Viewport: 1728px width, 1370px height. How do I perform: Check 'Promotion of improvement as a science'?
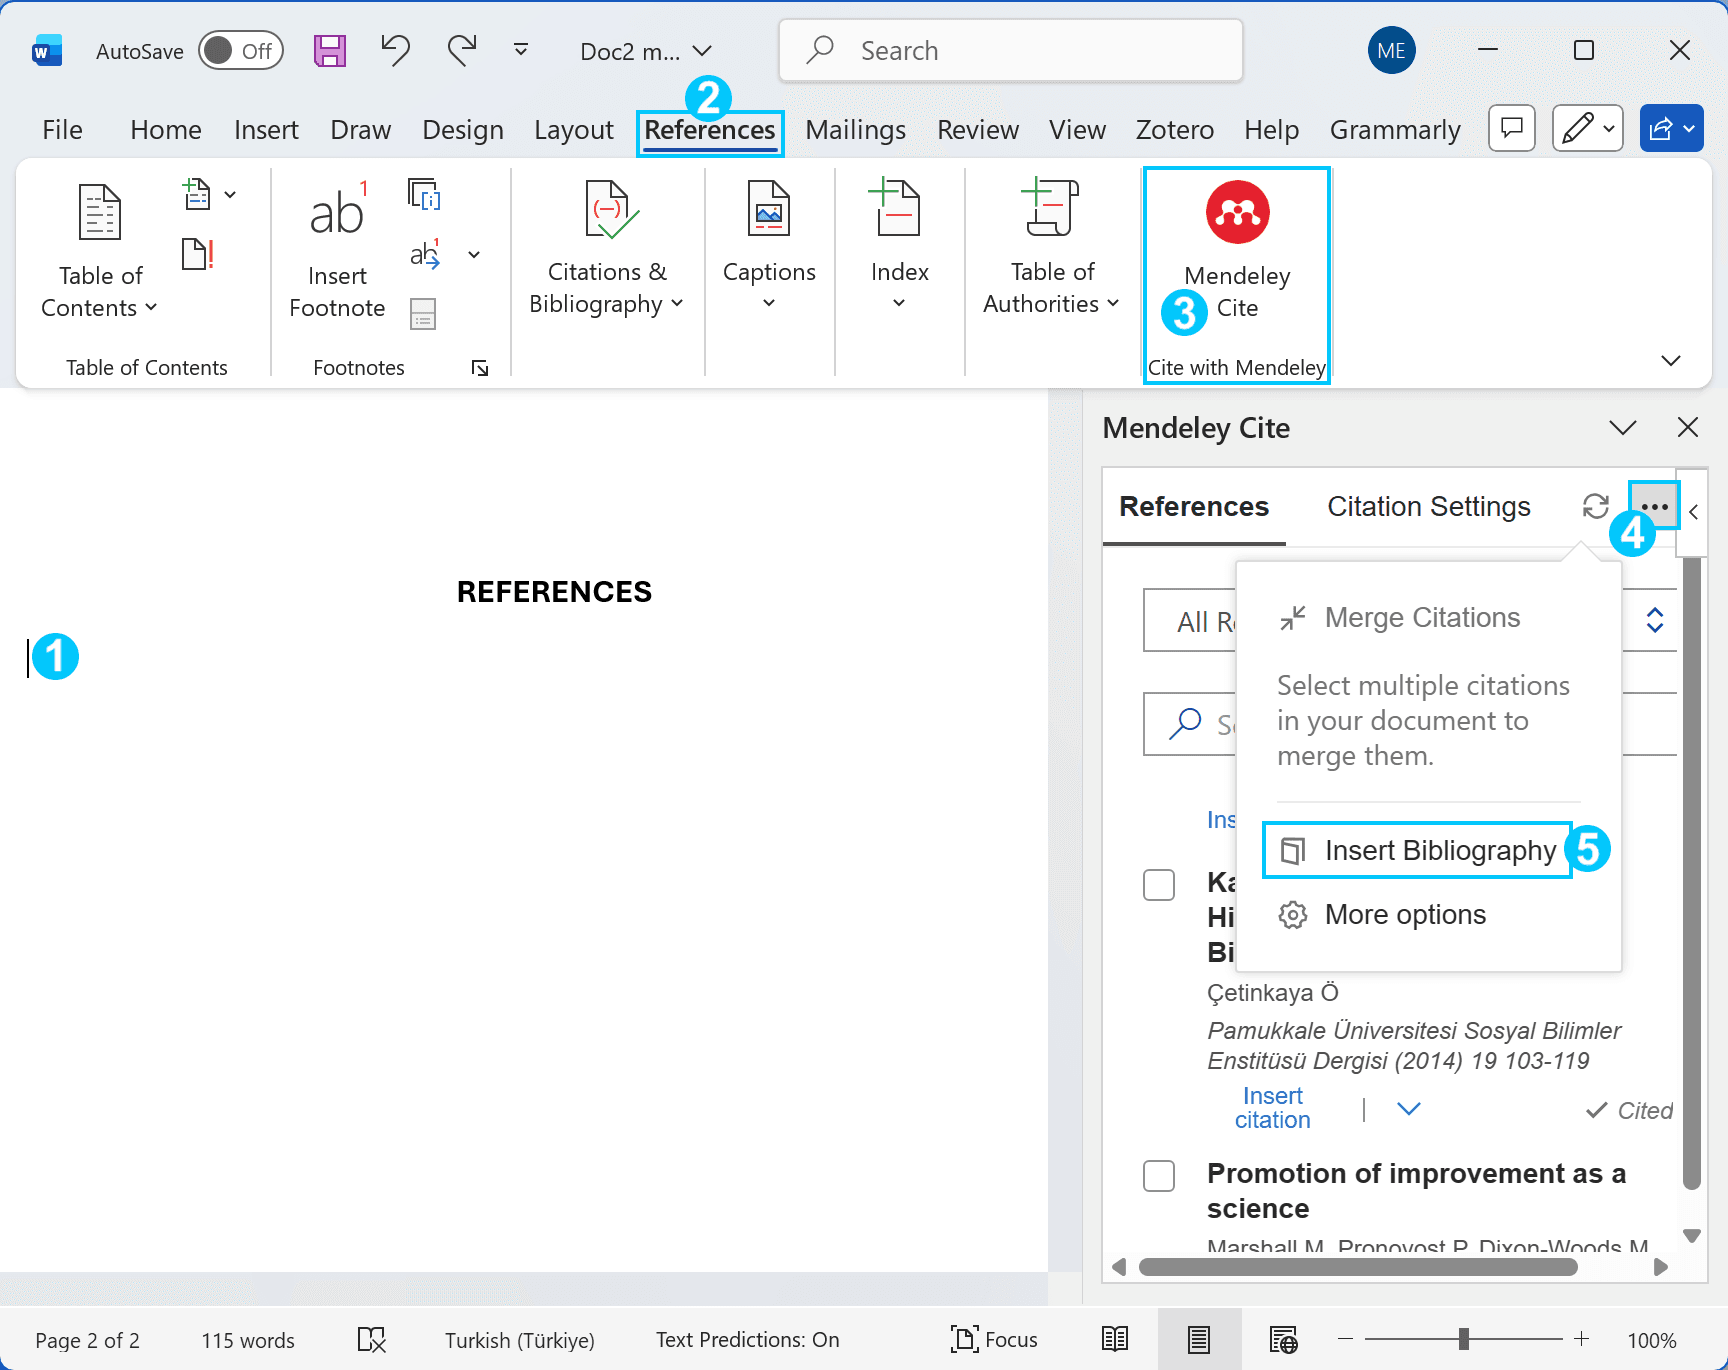pyautogui.click(x=1159, y=1175)
